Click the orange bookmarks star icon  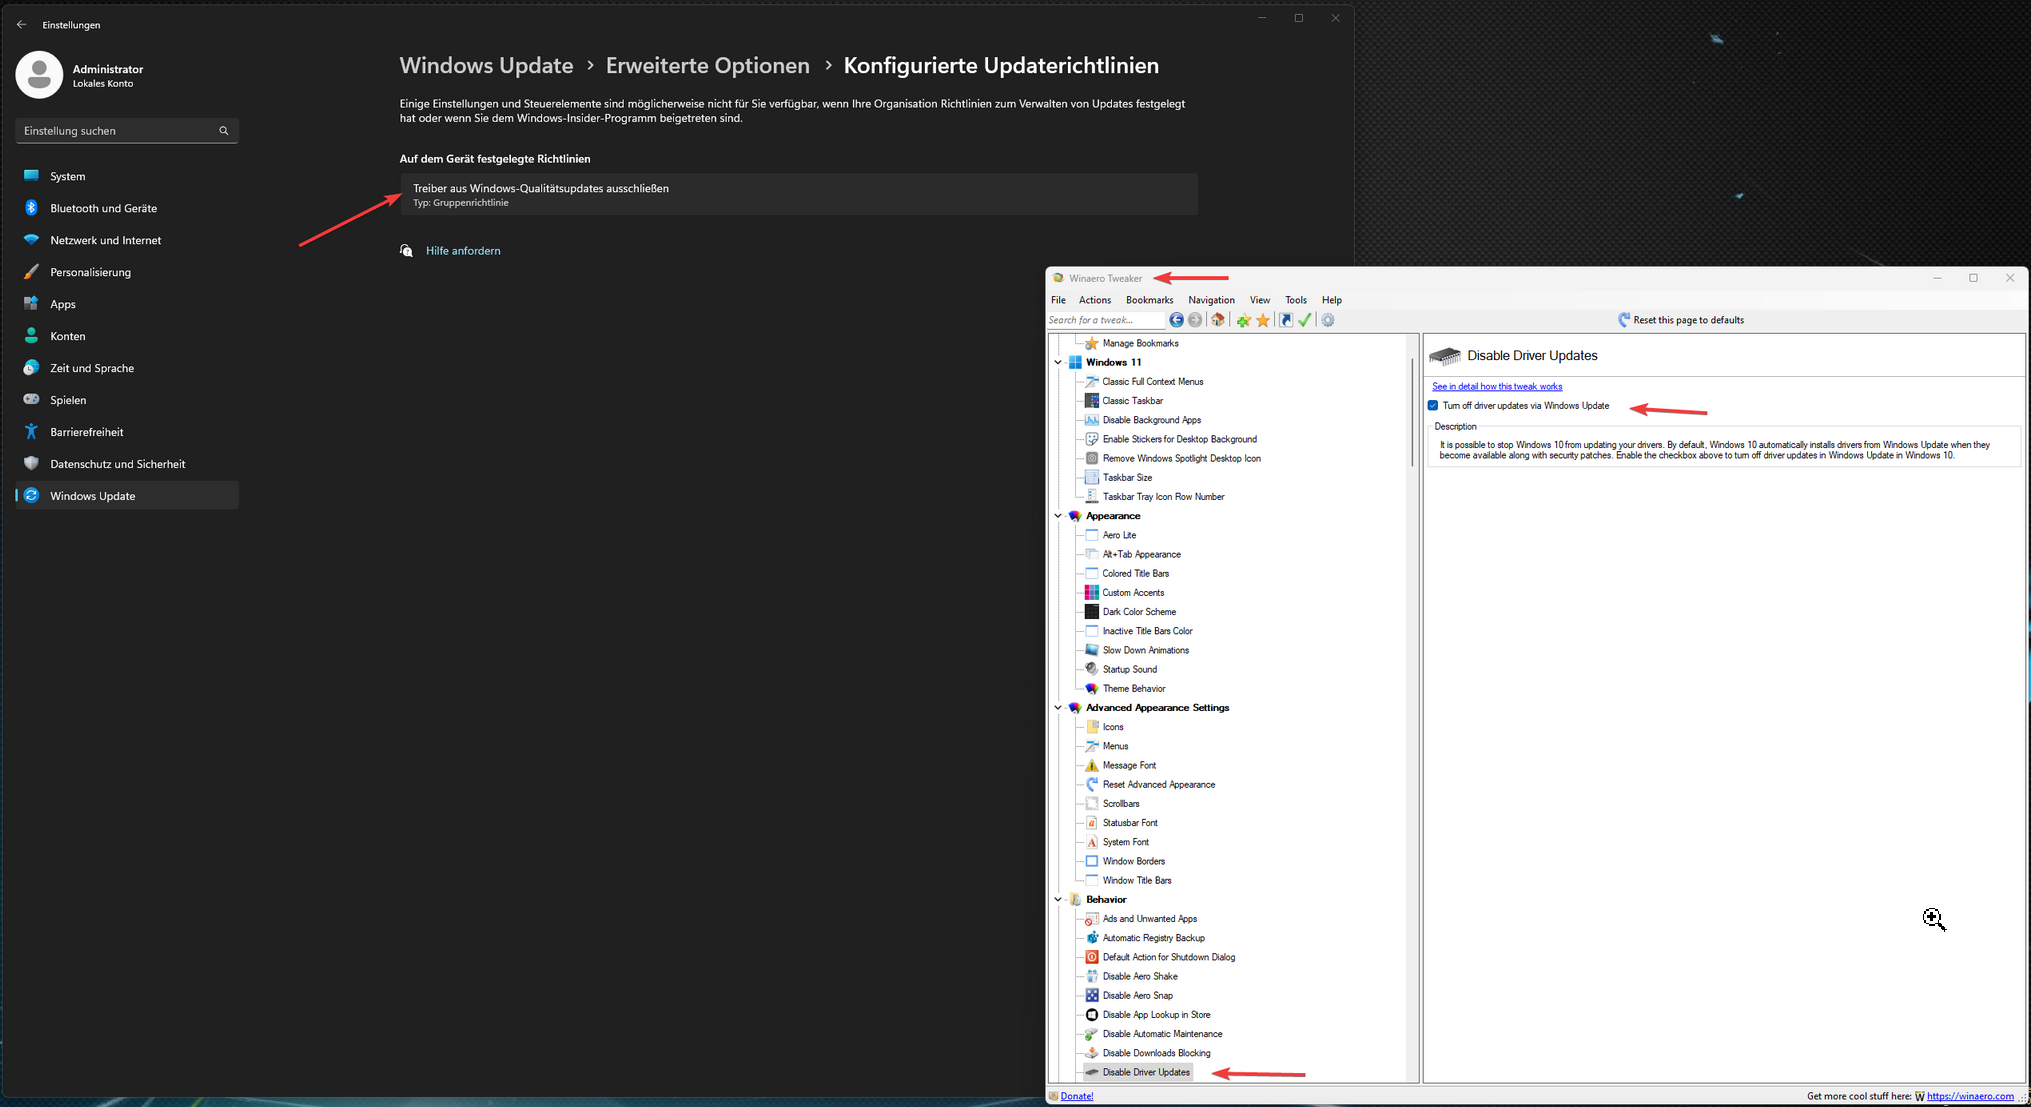click(1263, 320)
